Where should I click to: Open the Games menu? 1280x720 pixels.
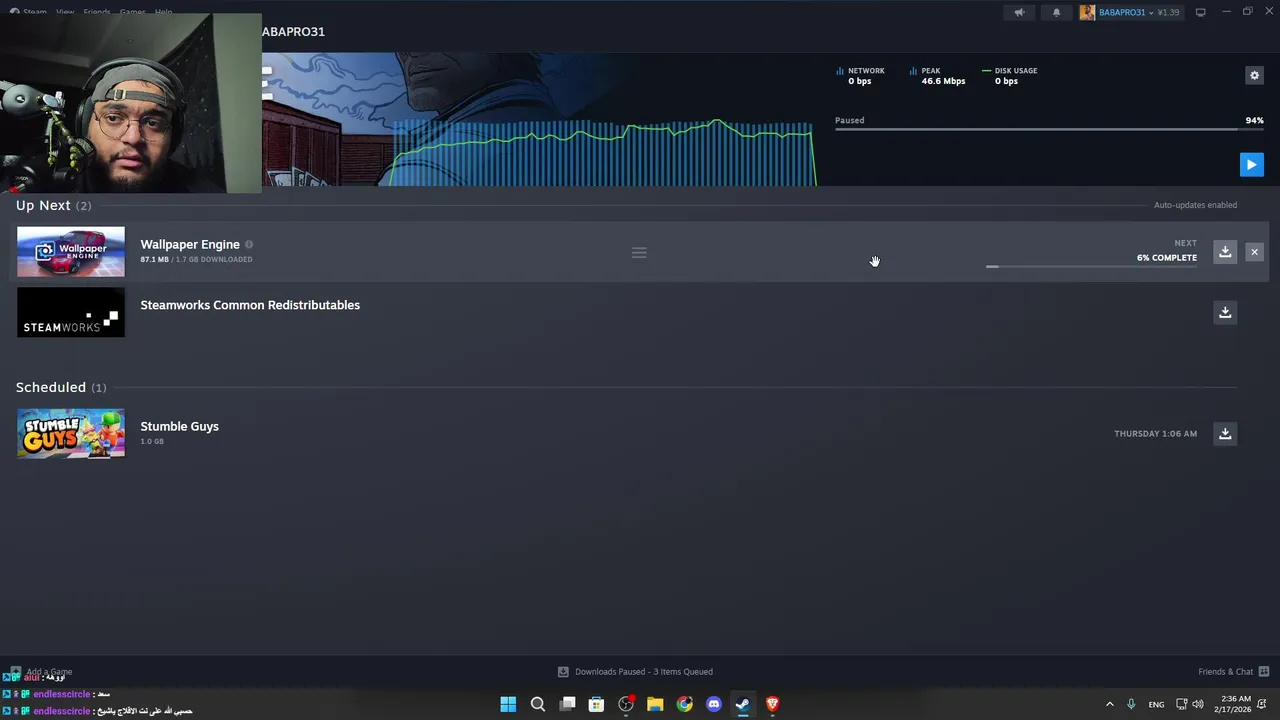coord(132,12)
